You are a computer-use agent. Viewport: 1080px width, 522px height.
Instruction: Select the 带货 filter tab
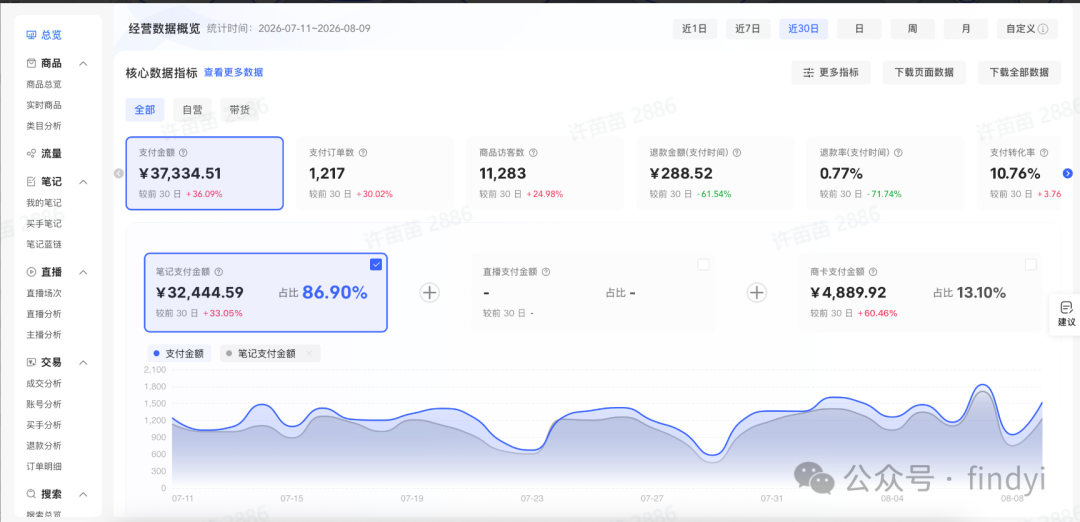point(240,109)
